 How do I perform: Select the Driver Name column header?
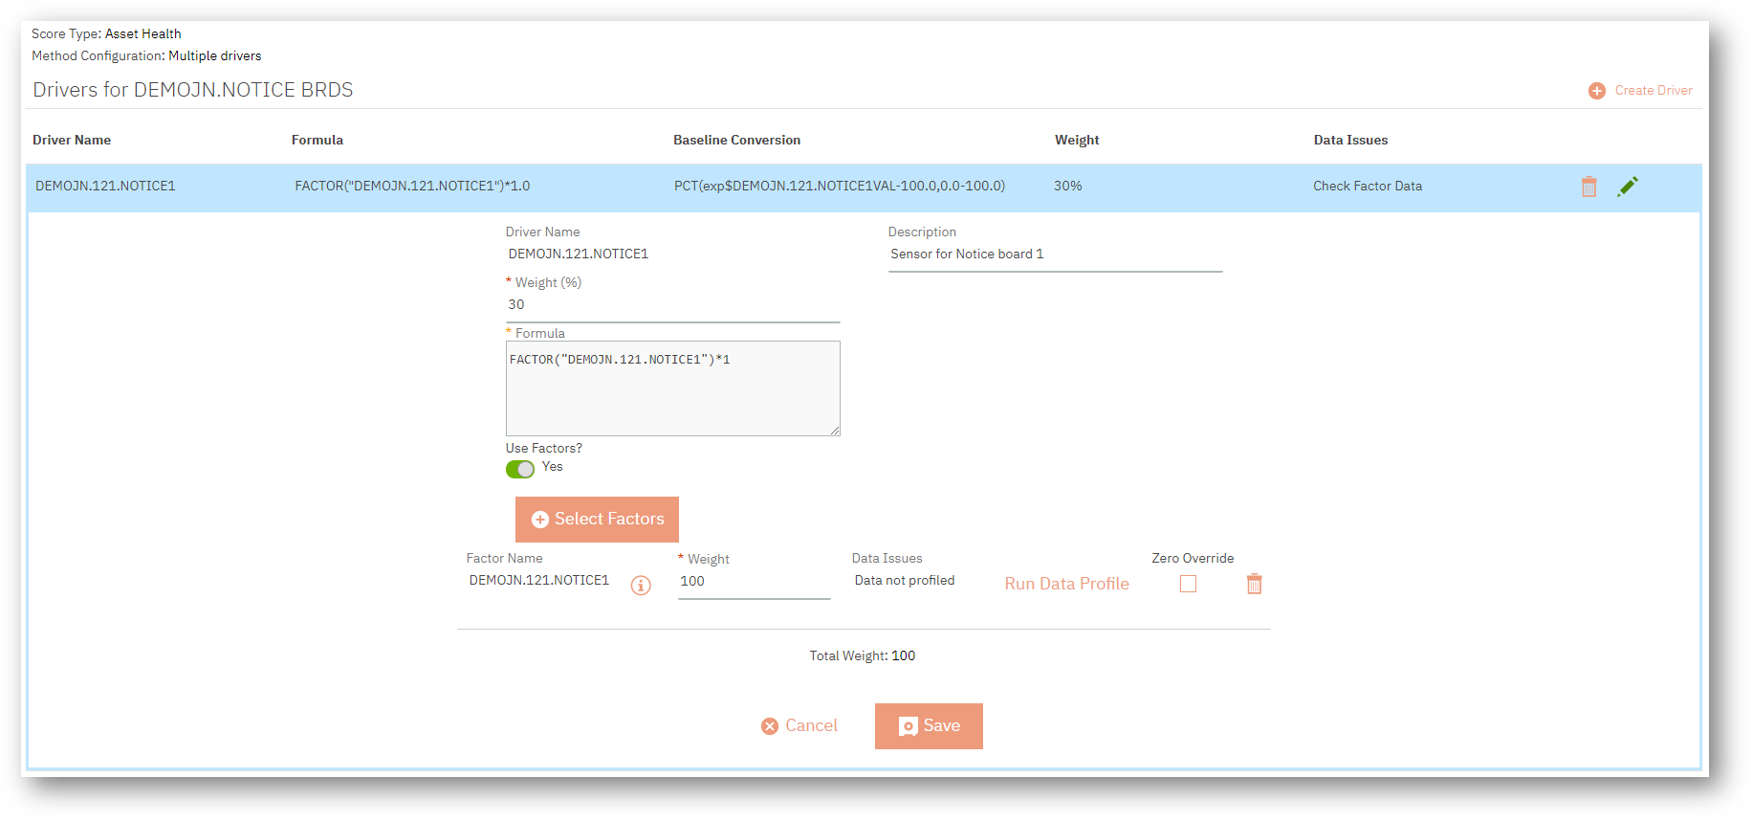(x=72, y=140)
